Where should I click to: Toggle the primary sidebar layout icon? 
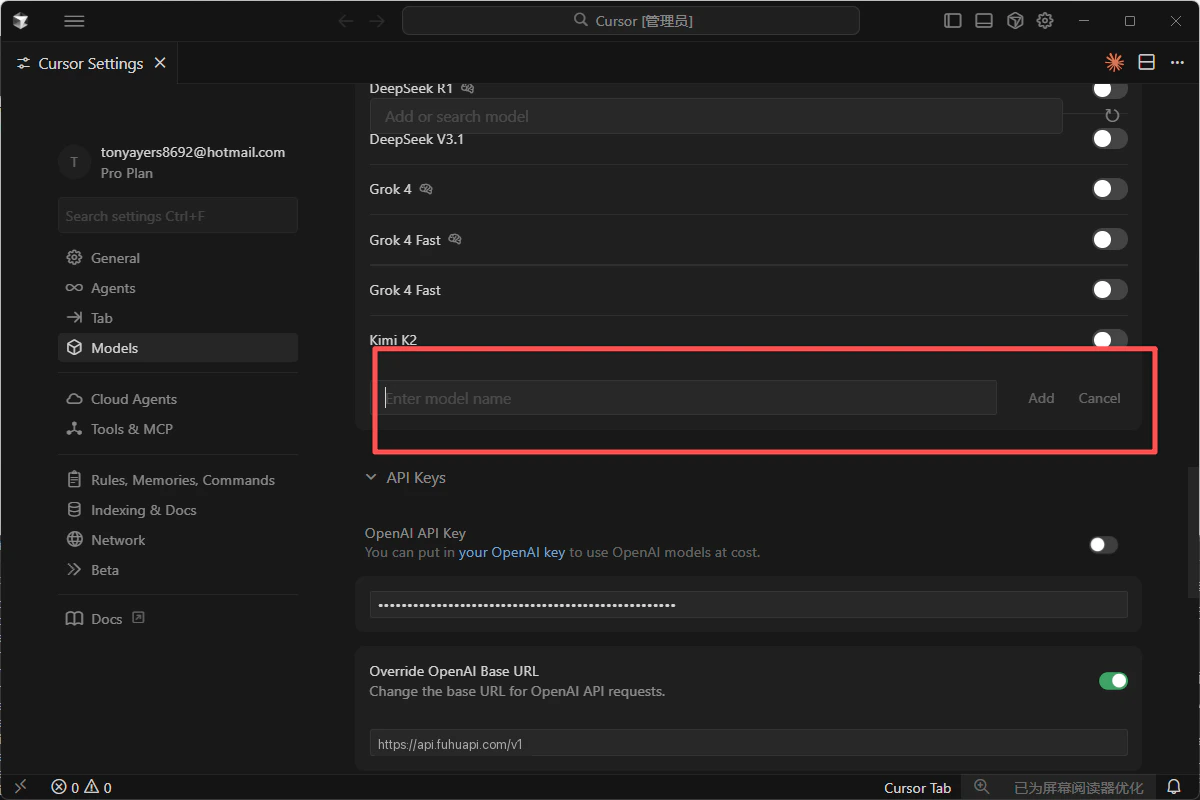[x=953, y=21]
